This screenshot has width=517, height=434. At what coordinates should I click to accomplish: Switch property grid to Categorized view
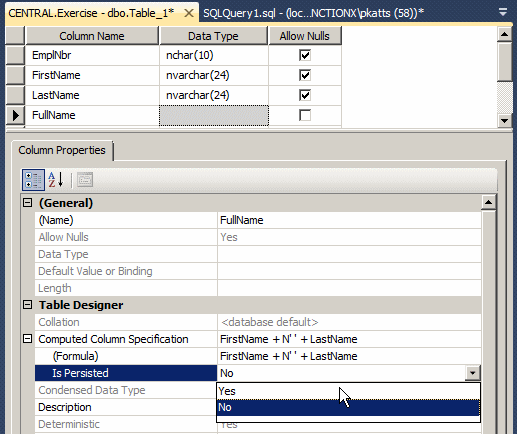(x=33, y=180)
